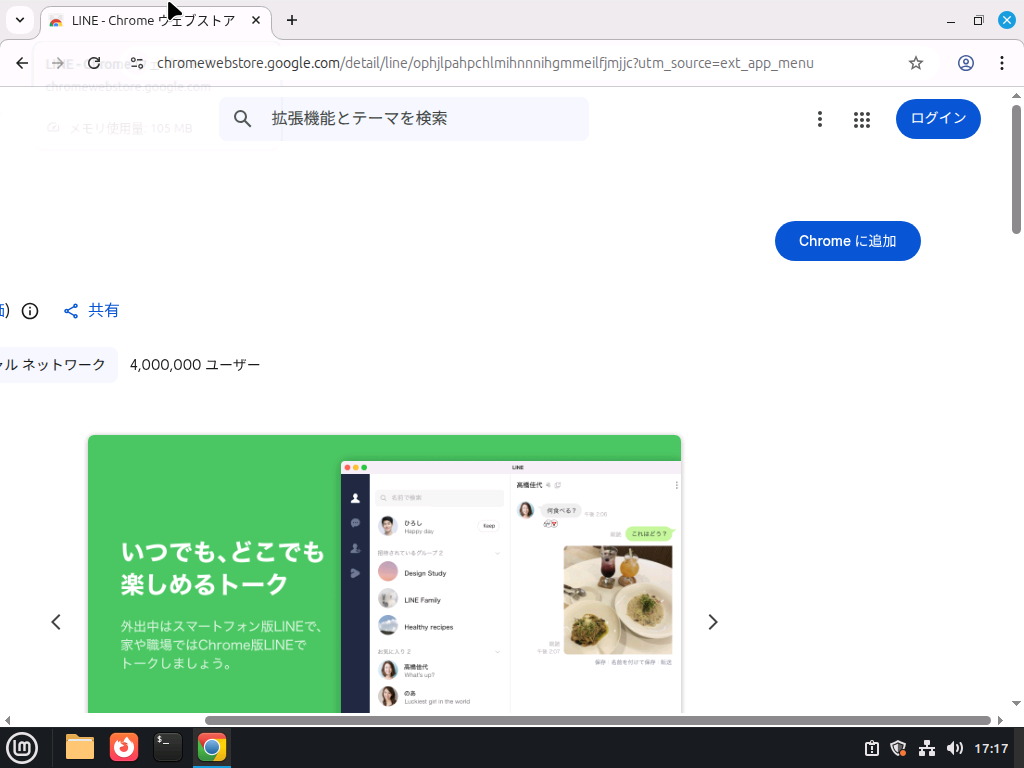
Task: Open the Web Store three-dot options menu
Action: (820, 119)
